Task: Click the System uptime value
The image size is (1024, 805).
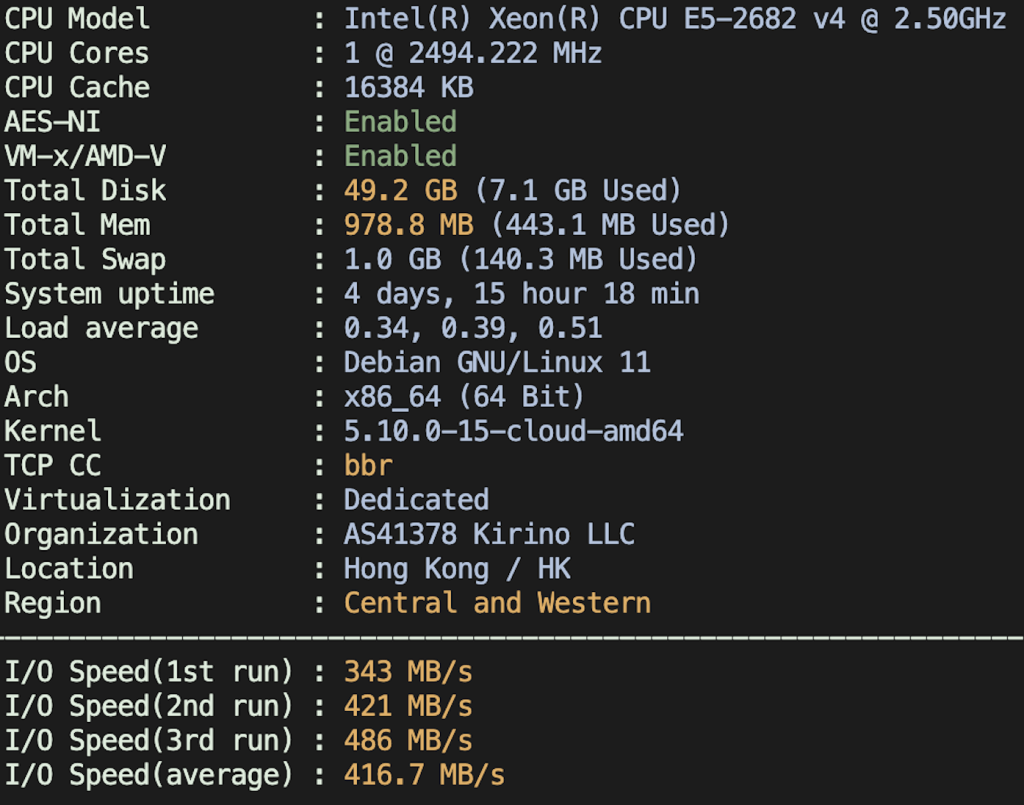Action: coord(520,293)
